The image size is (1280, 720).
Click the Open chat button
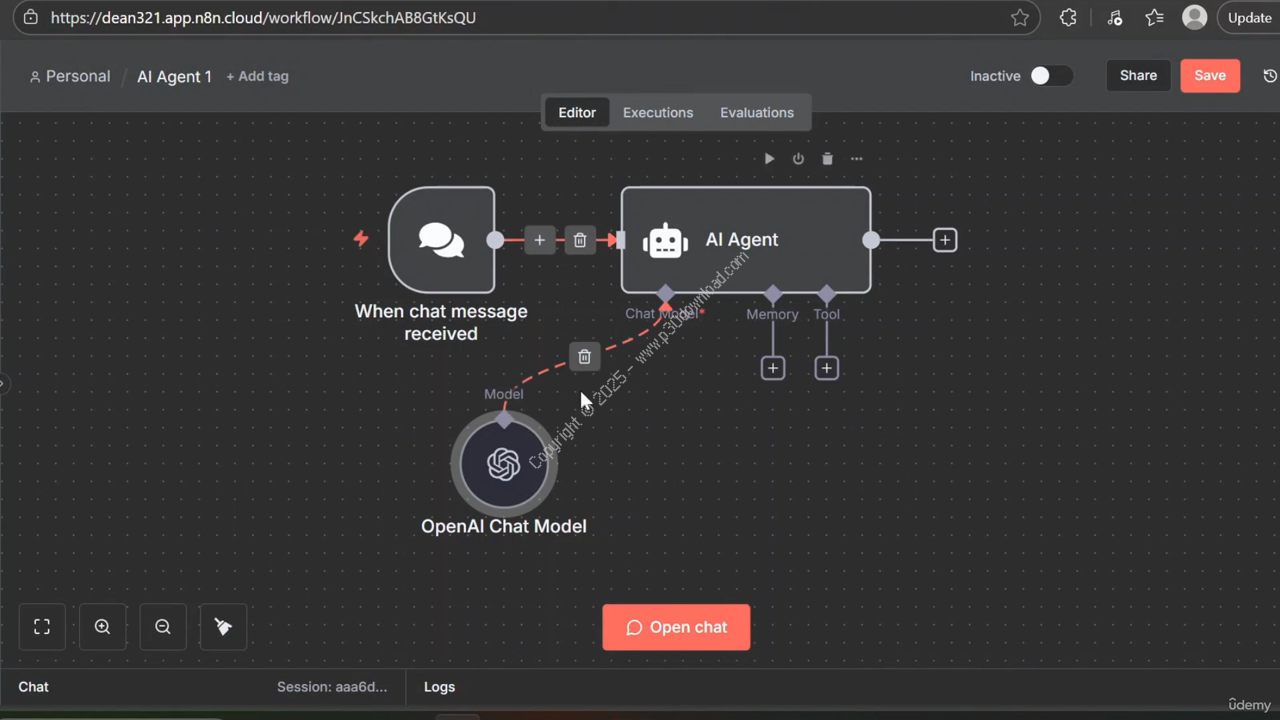(x=676, y=627)
